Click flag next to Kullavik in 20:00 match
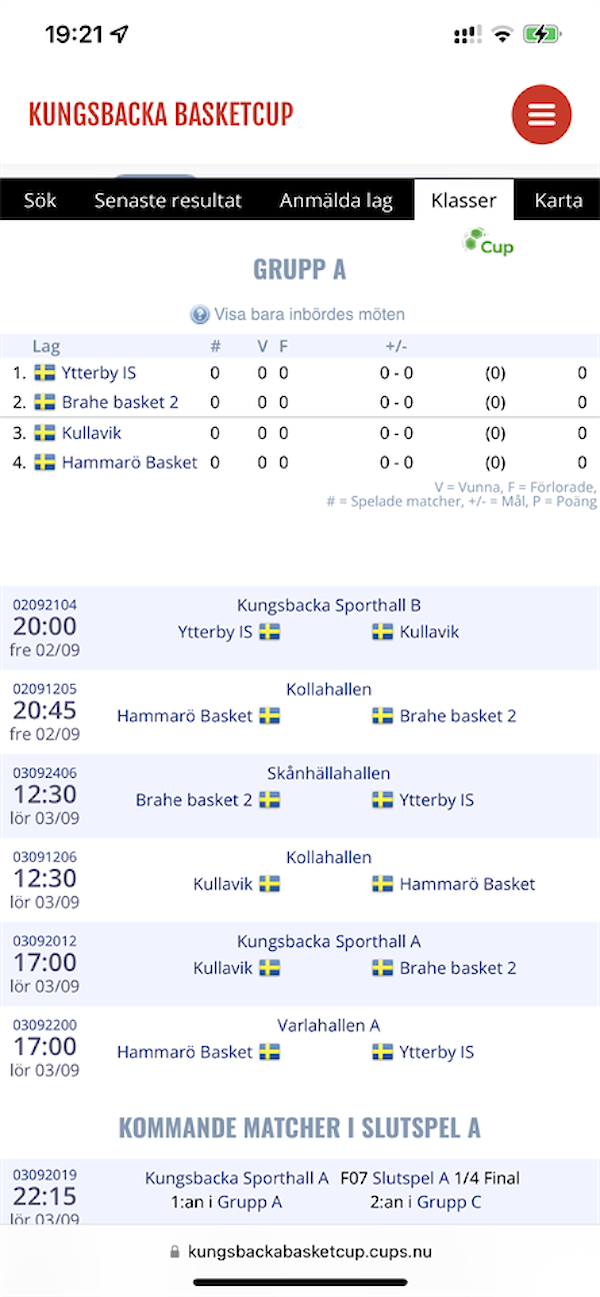The image size is (600, 1297). tap(382, 632)
